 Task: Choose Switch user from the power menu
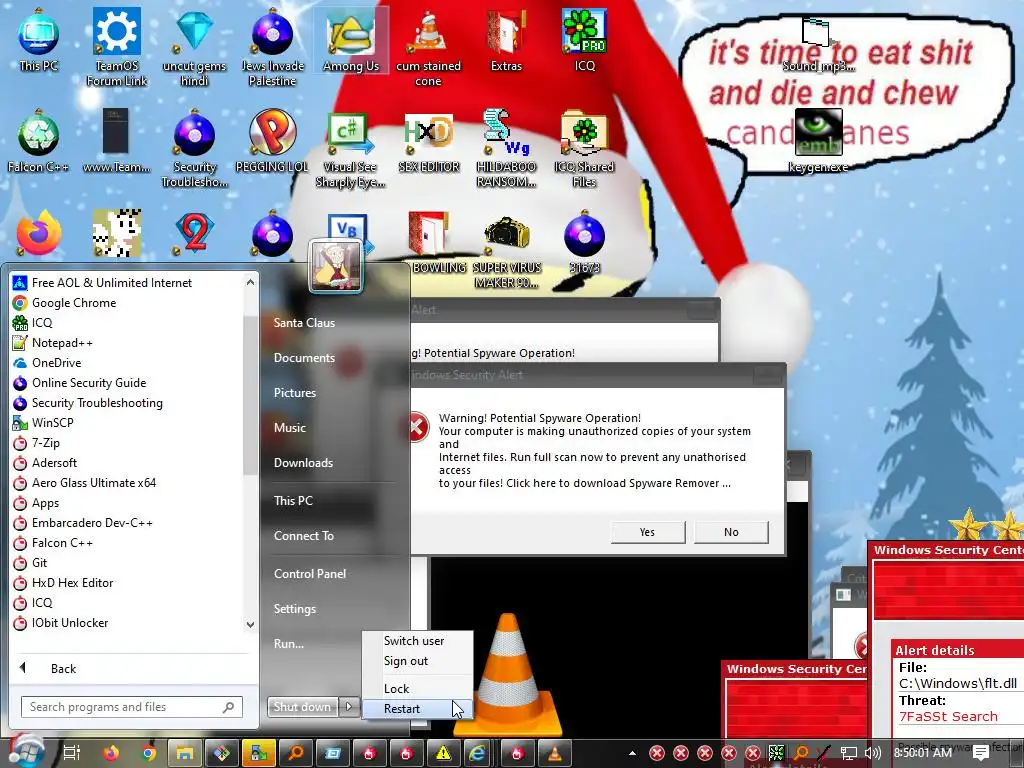coord(417,640)
